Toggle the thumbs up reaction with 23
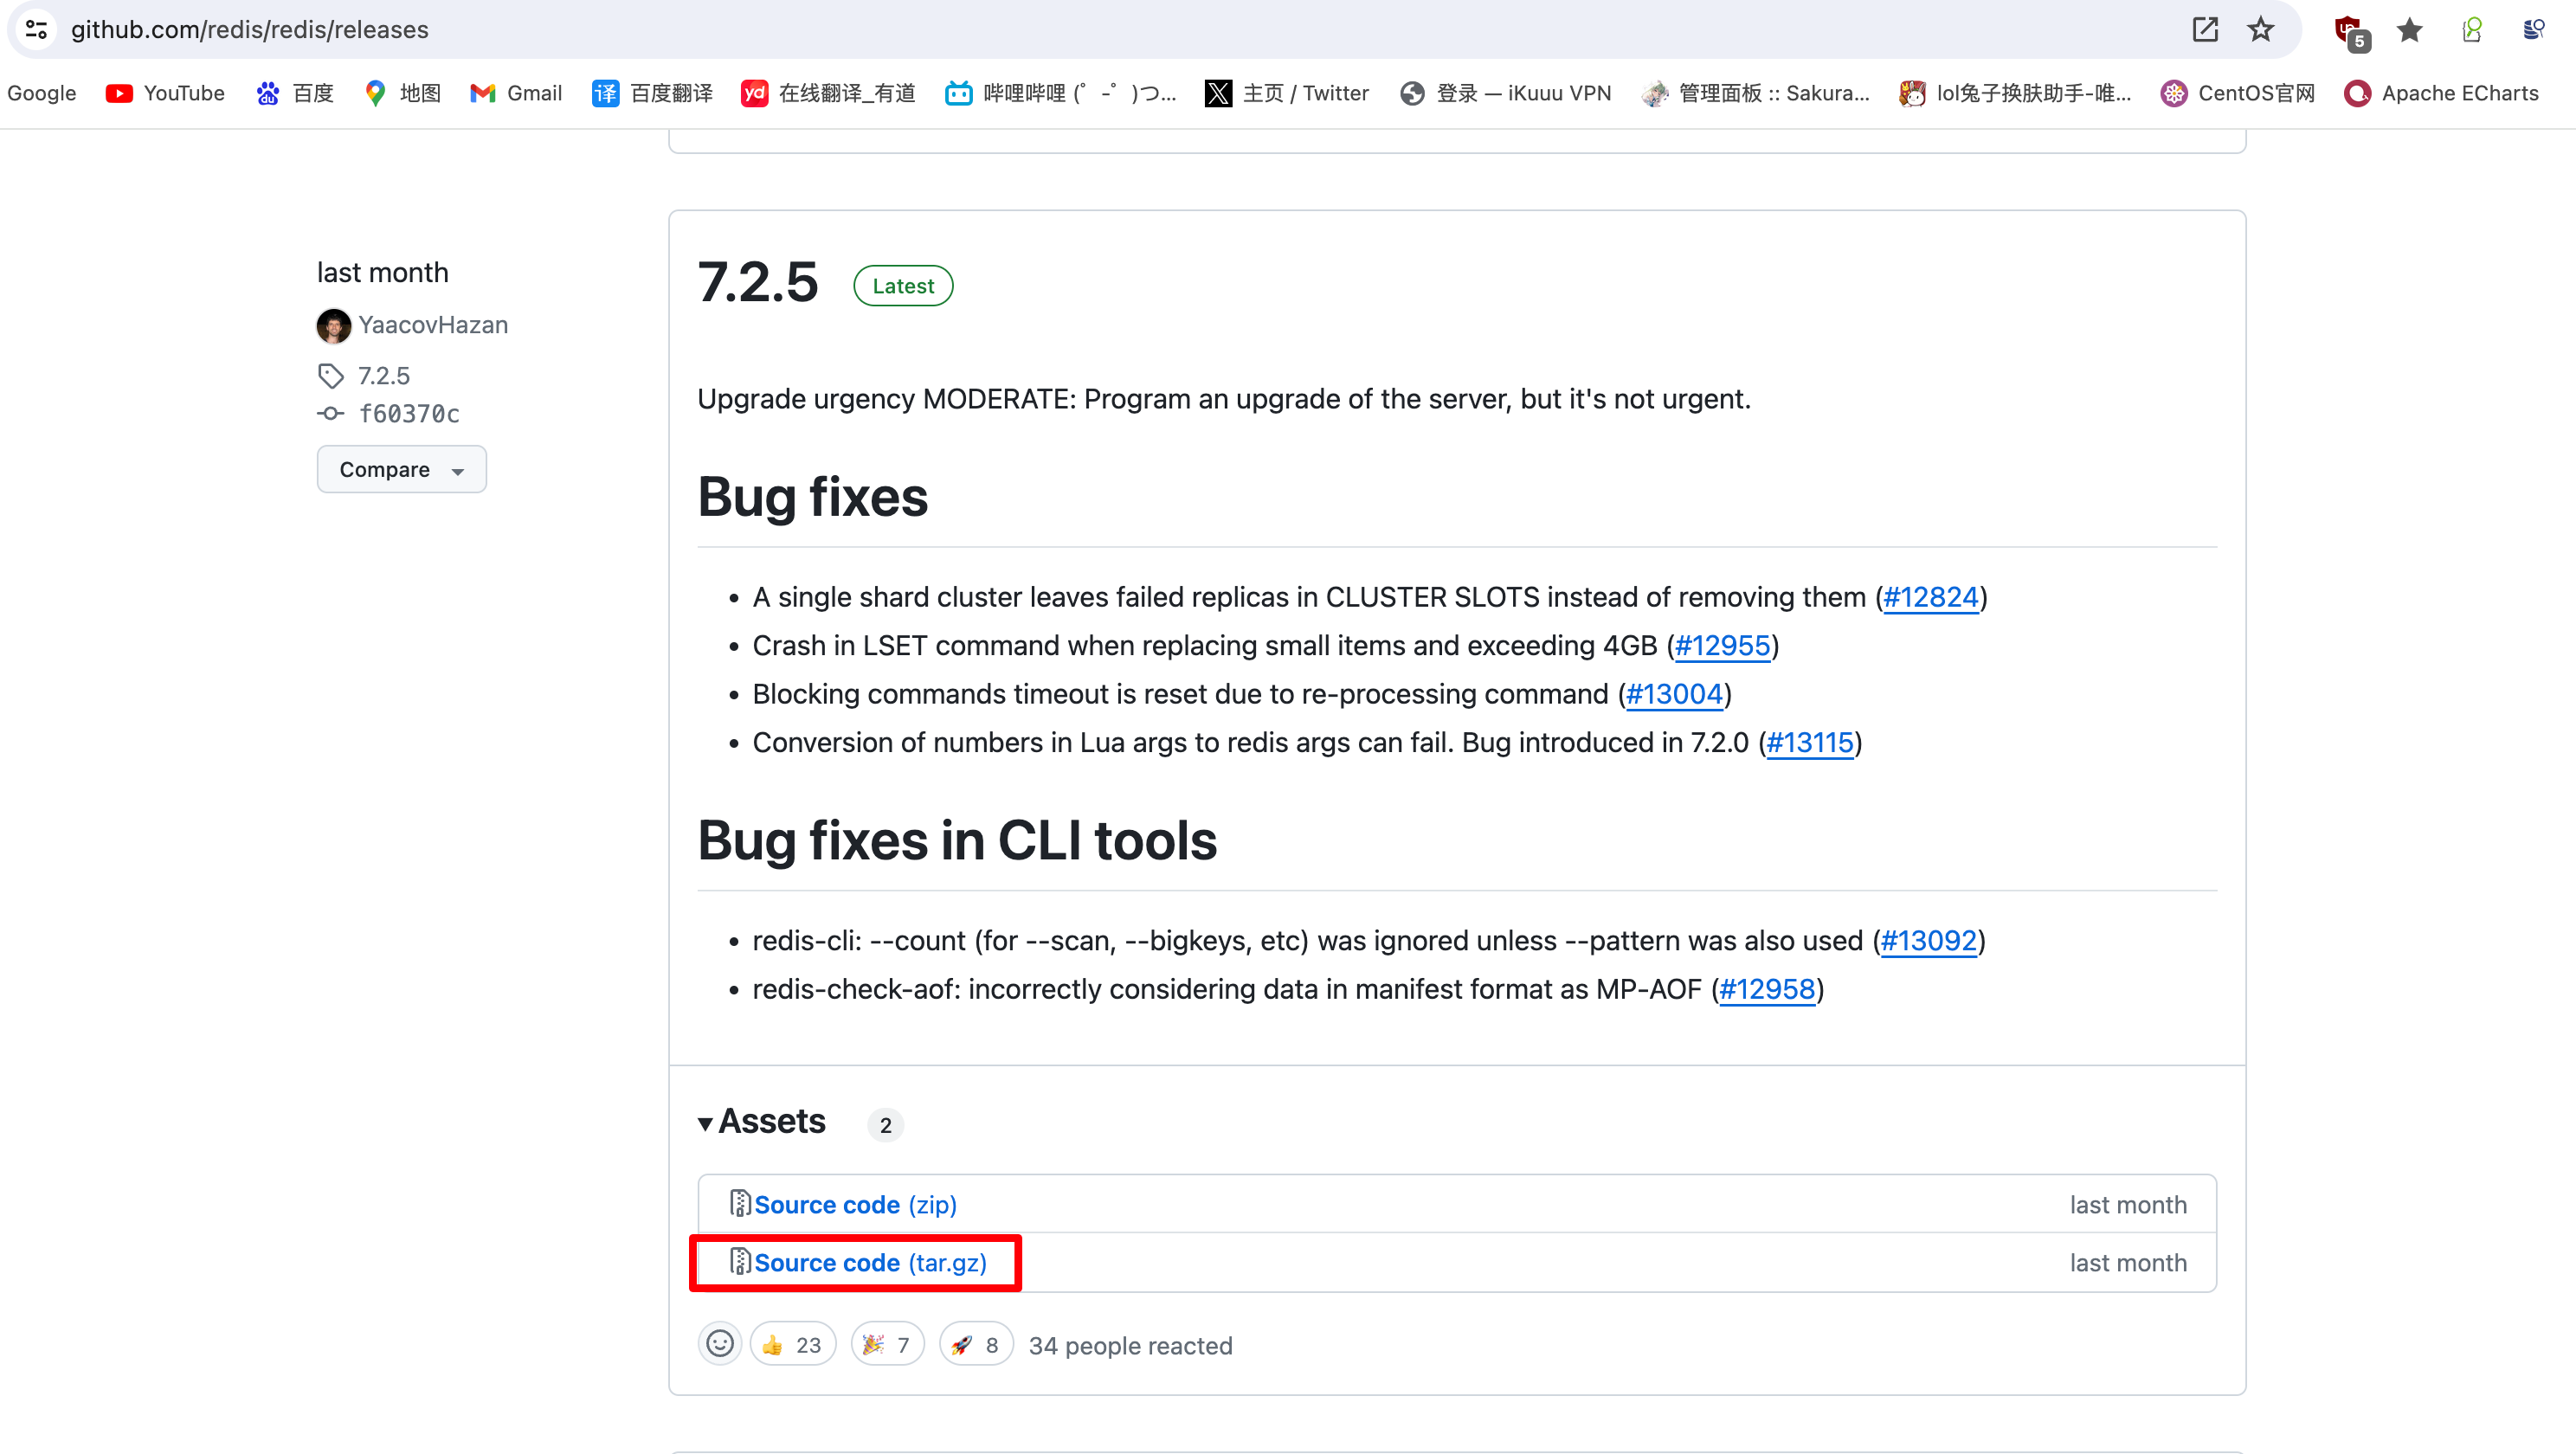2576x1454 pixels. tap(792, 1345)
